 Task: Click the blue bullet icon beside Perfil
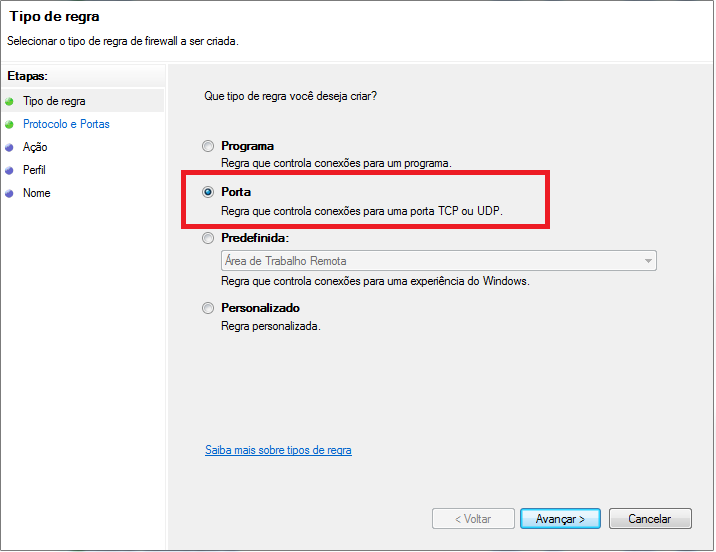[10, 171]
